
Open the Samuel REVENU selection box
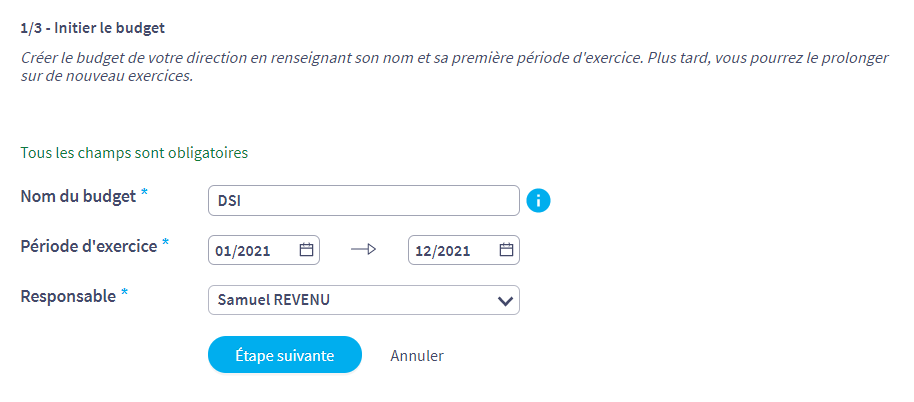tap(364, 300)
